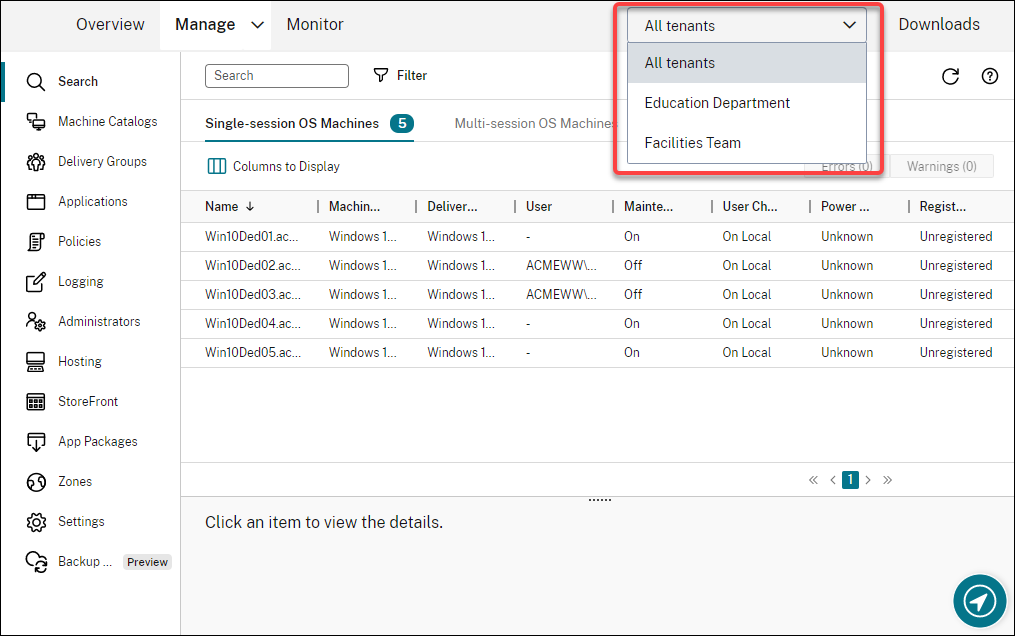The height and width of the screenshot is (636, 1015).
Task: Switch to the Monitor tab
Action: pyautogui.click(x=315, y=25)
